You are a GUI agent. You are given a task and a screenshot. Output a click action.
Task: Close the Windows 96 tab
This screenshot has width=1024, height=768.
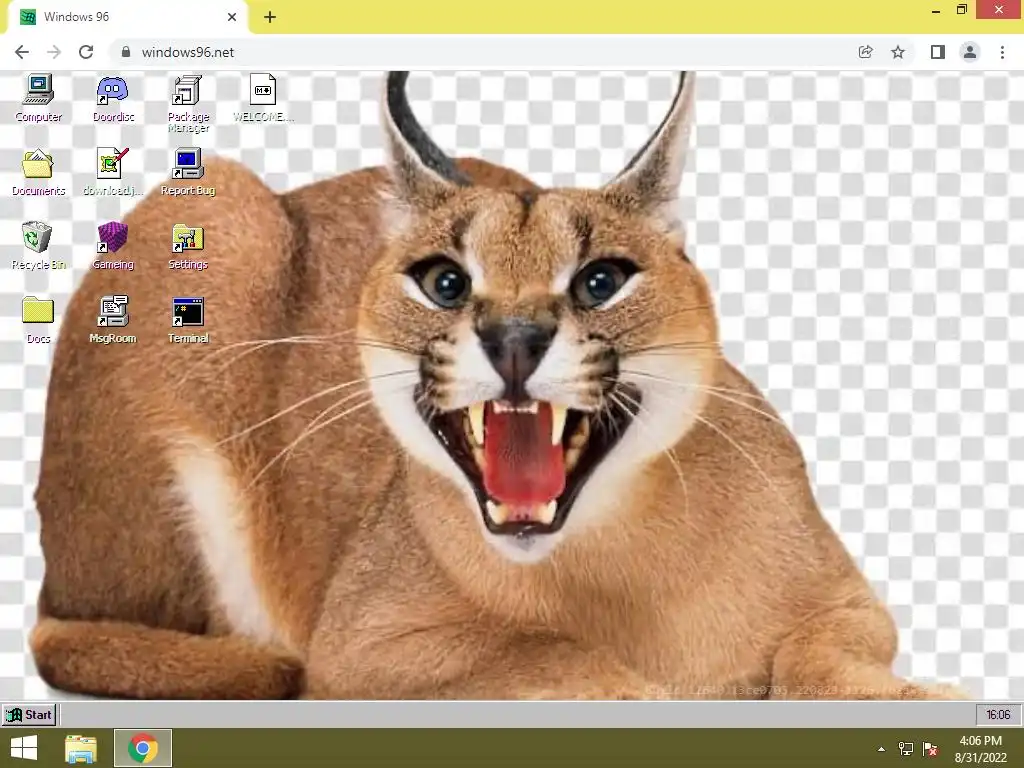[232, 17]
